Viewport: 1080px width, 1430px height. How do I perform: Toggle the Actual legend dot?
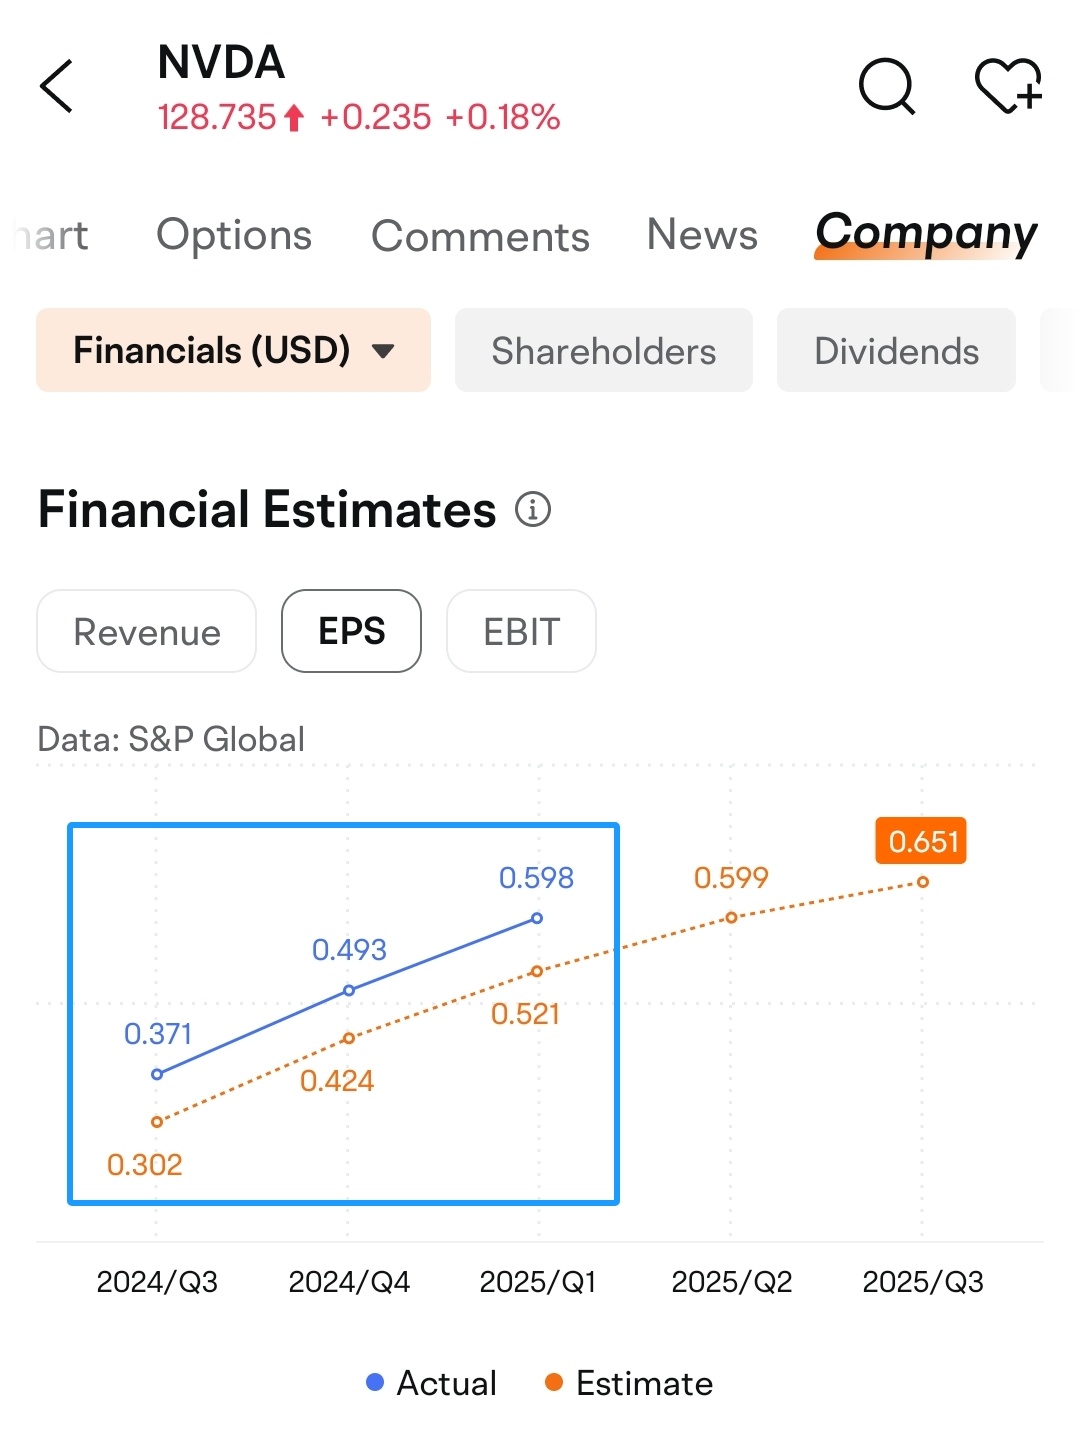point(375,1382)
